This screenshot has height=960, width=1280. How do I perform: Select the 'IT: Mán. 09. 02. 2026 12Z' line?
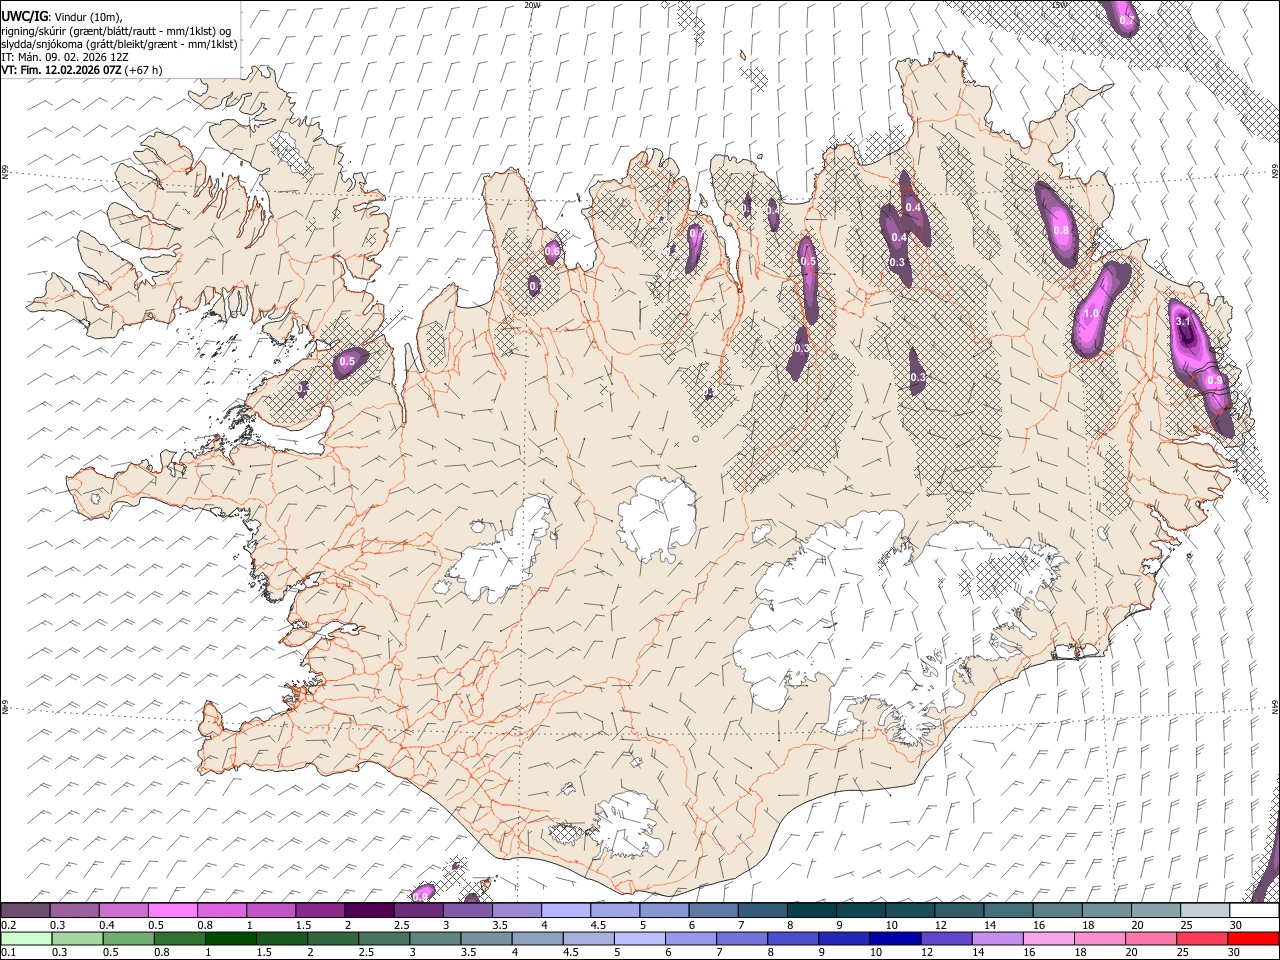[65, 57]
